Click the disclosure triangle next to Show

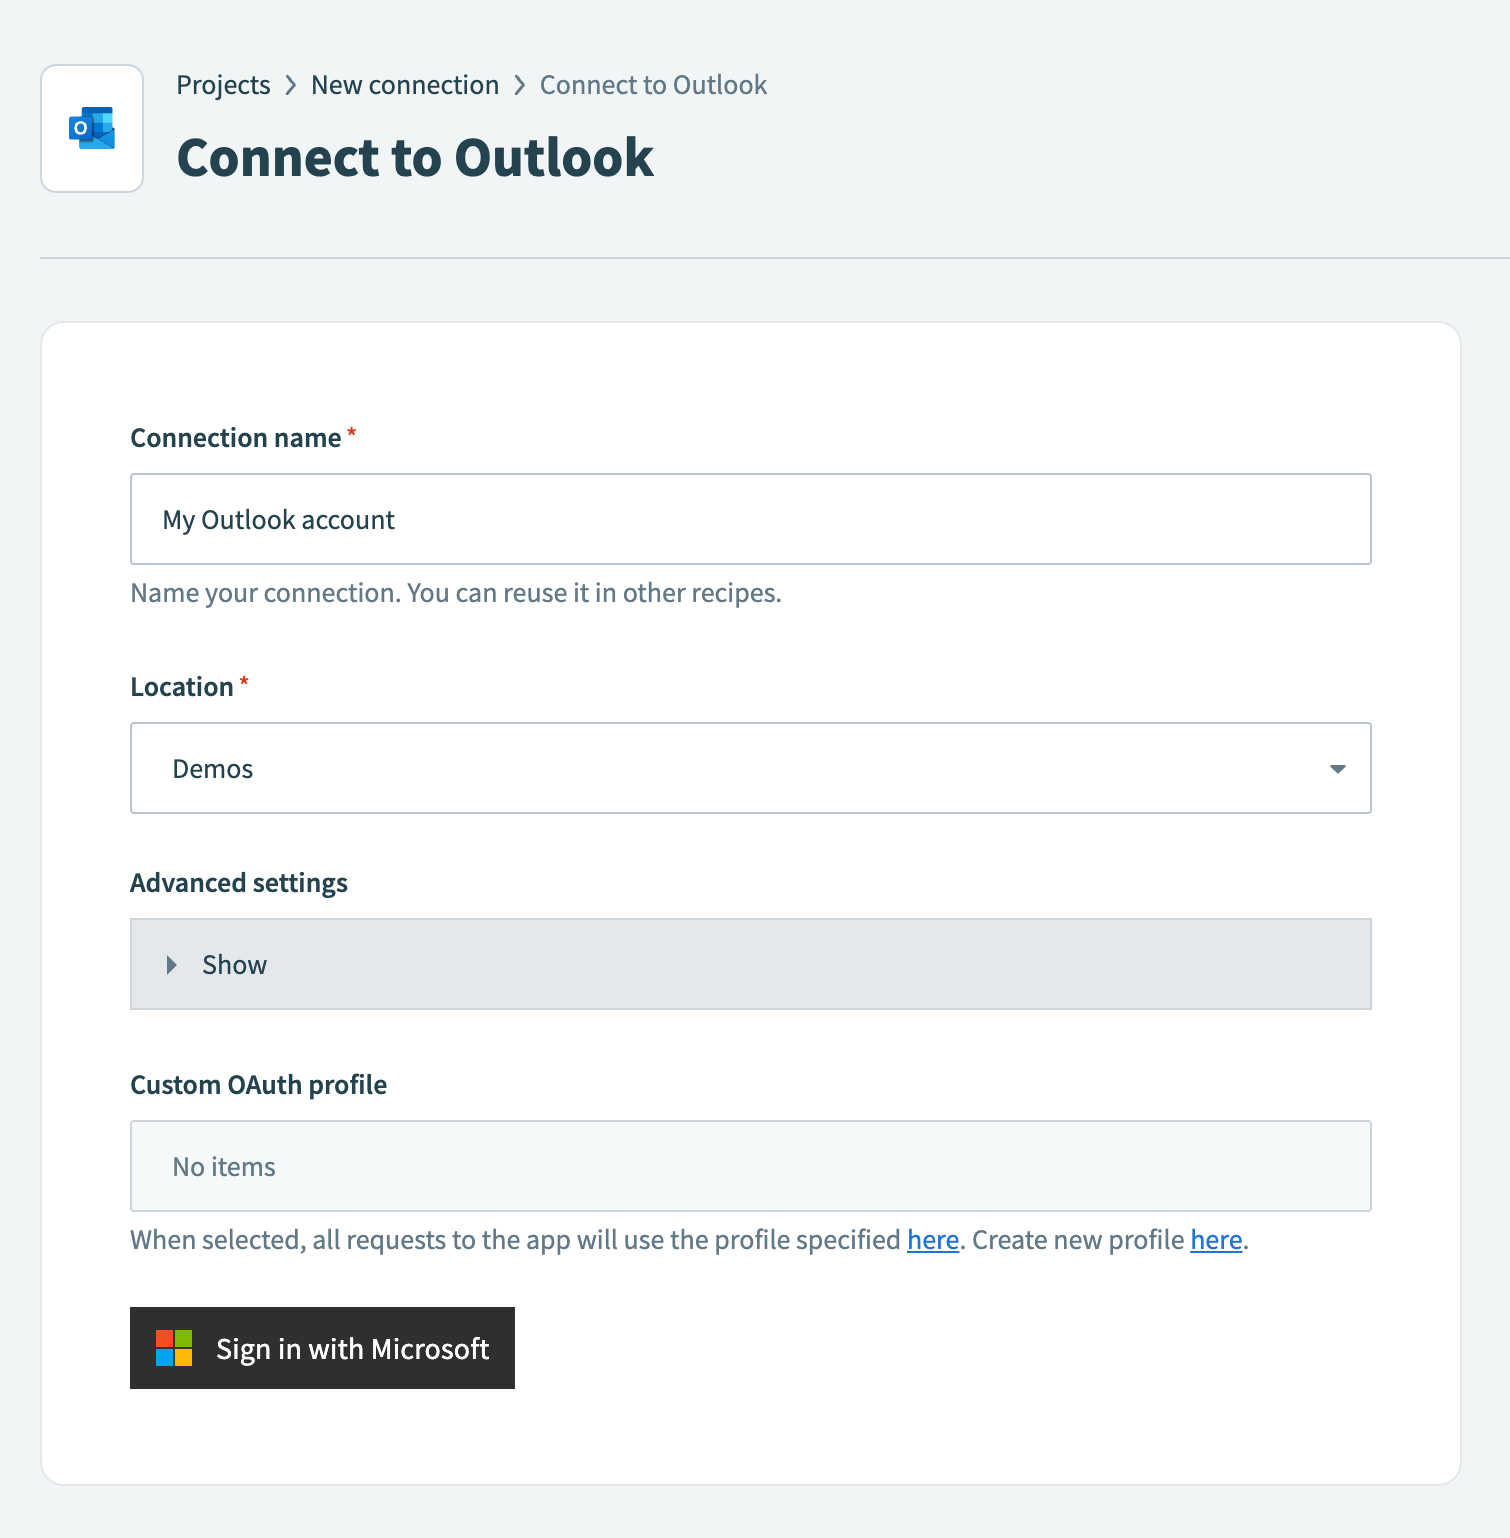pos(170,964)
